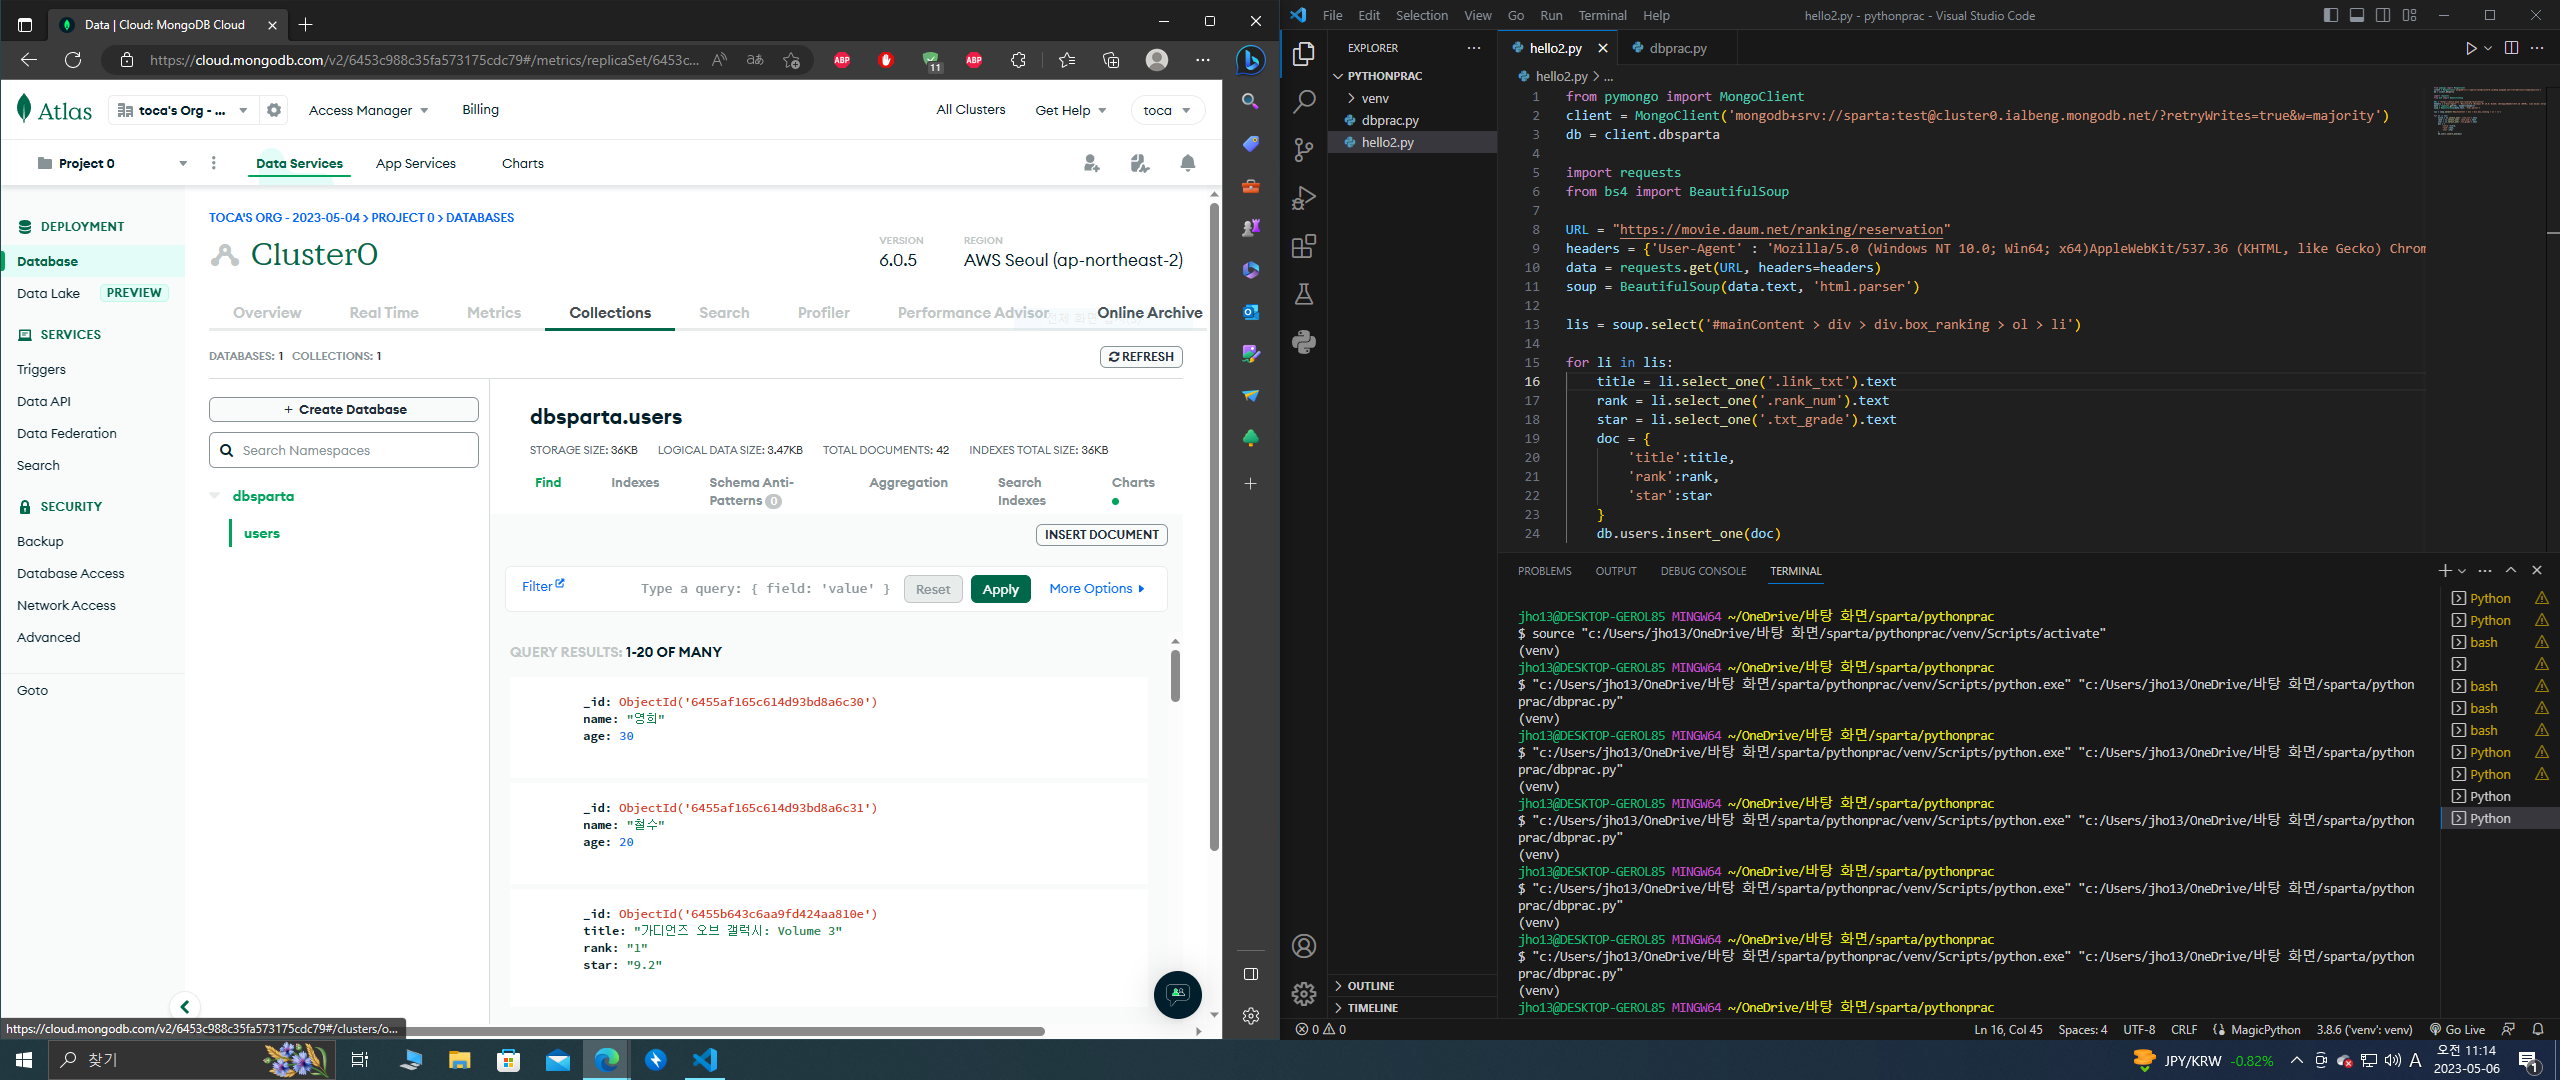Maximize the terminal panel size toggle
The height and width of the screenshot is (1080, 2560).
click(x=2511, y=570)
